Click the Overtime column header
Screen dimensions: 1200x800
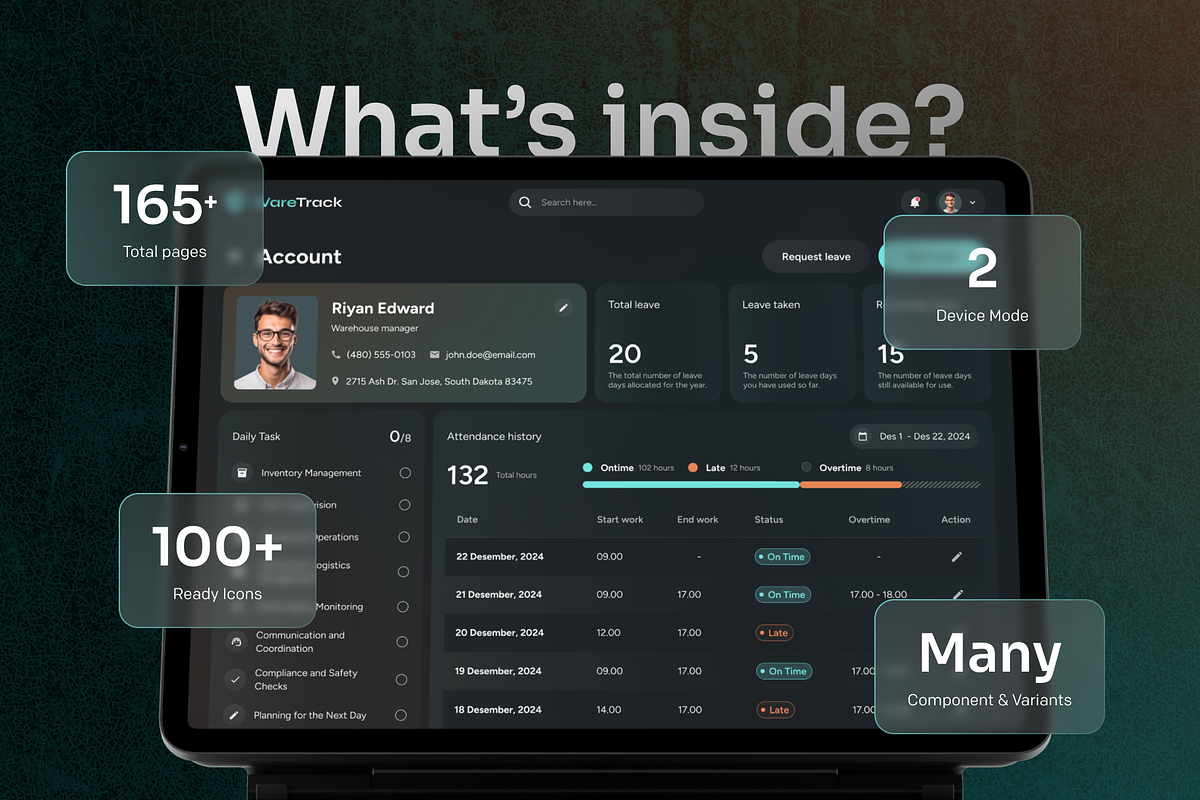(869, 520)
